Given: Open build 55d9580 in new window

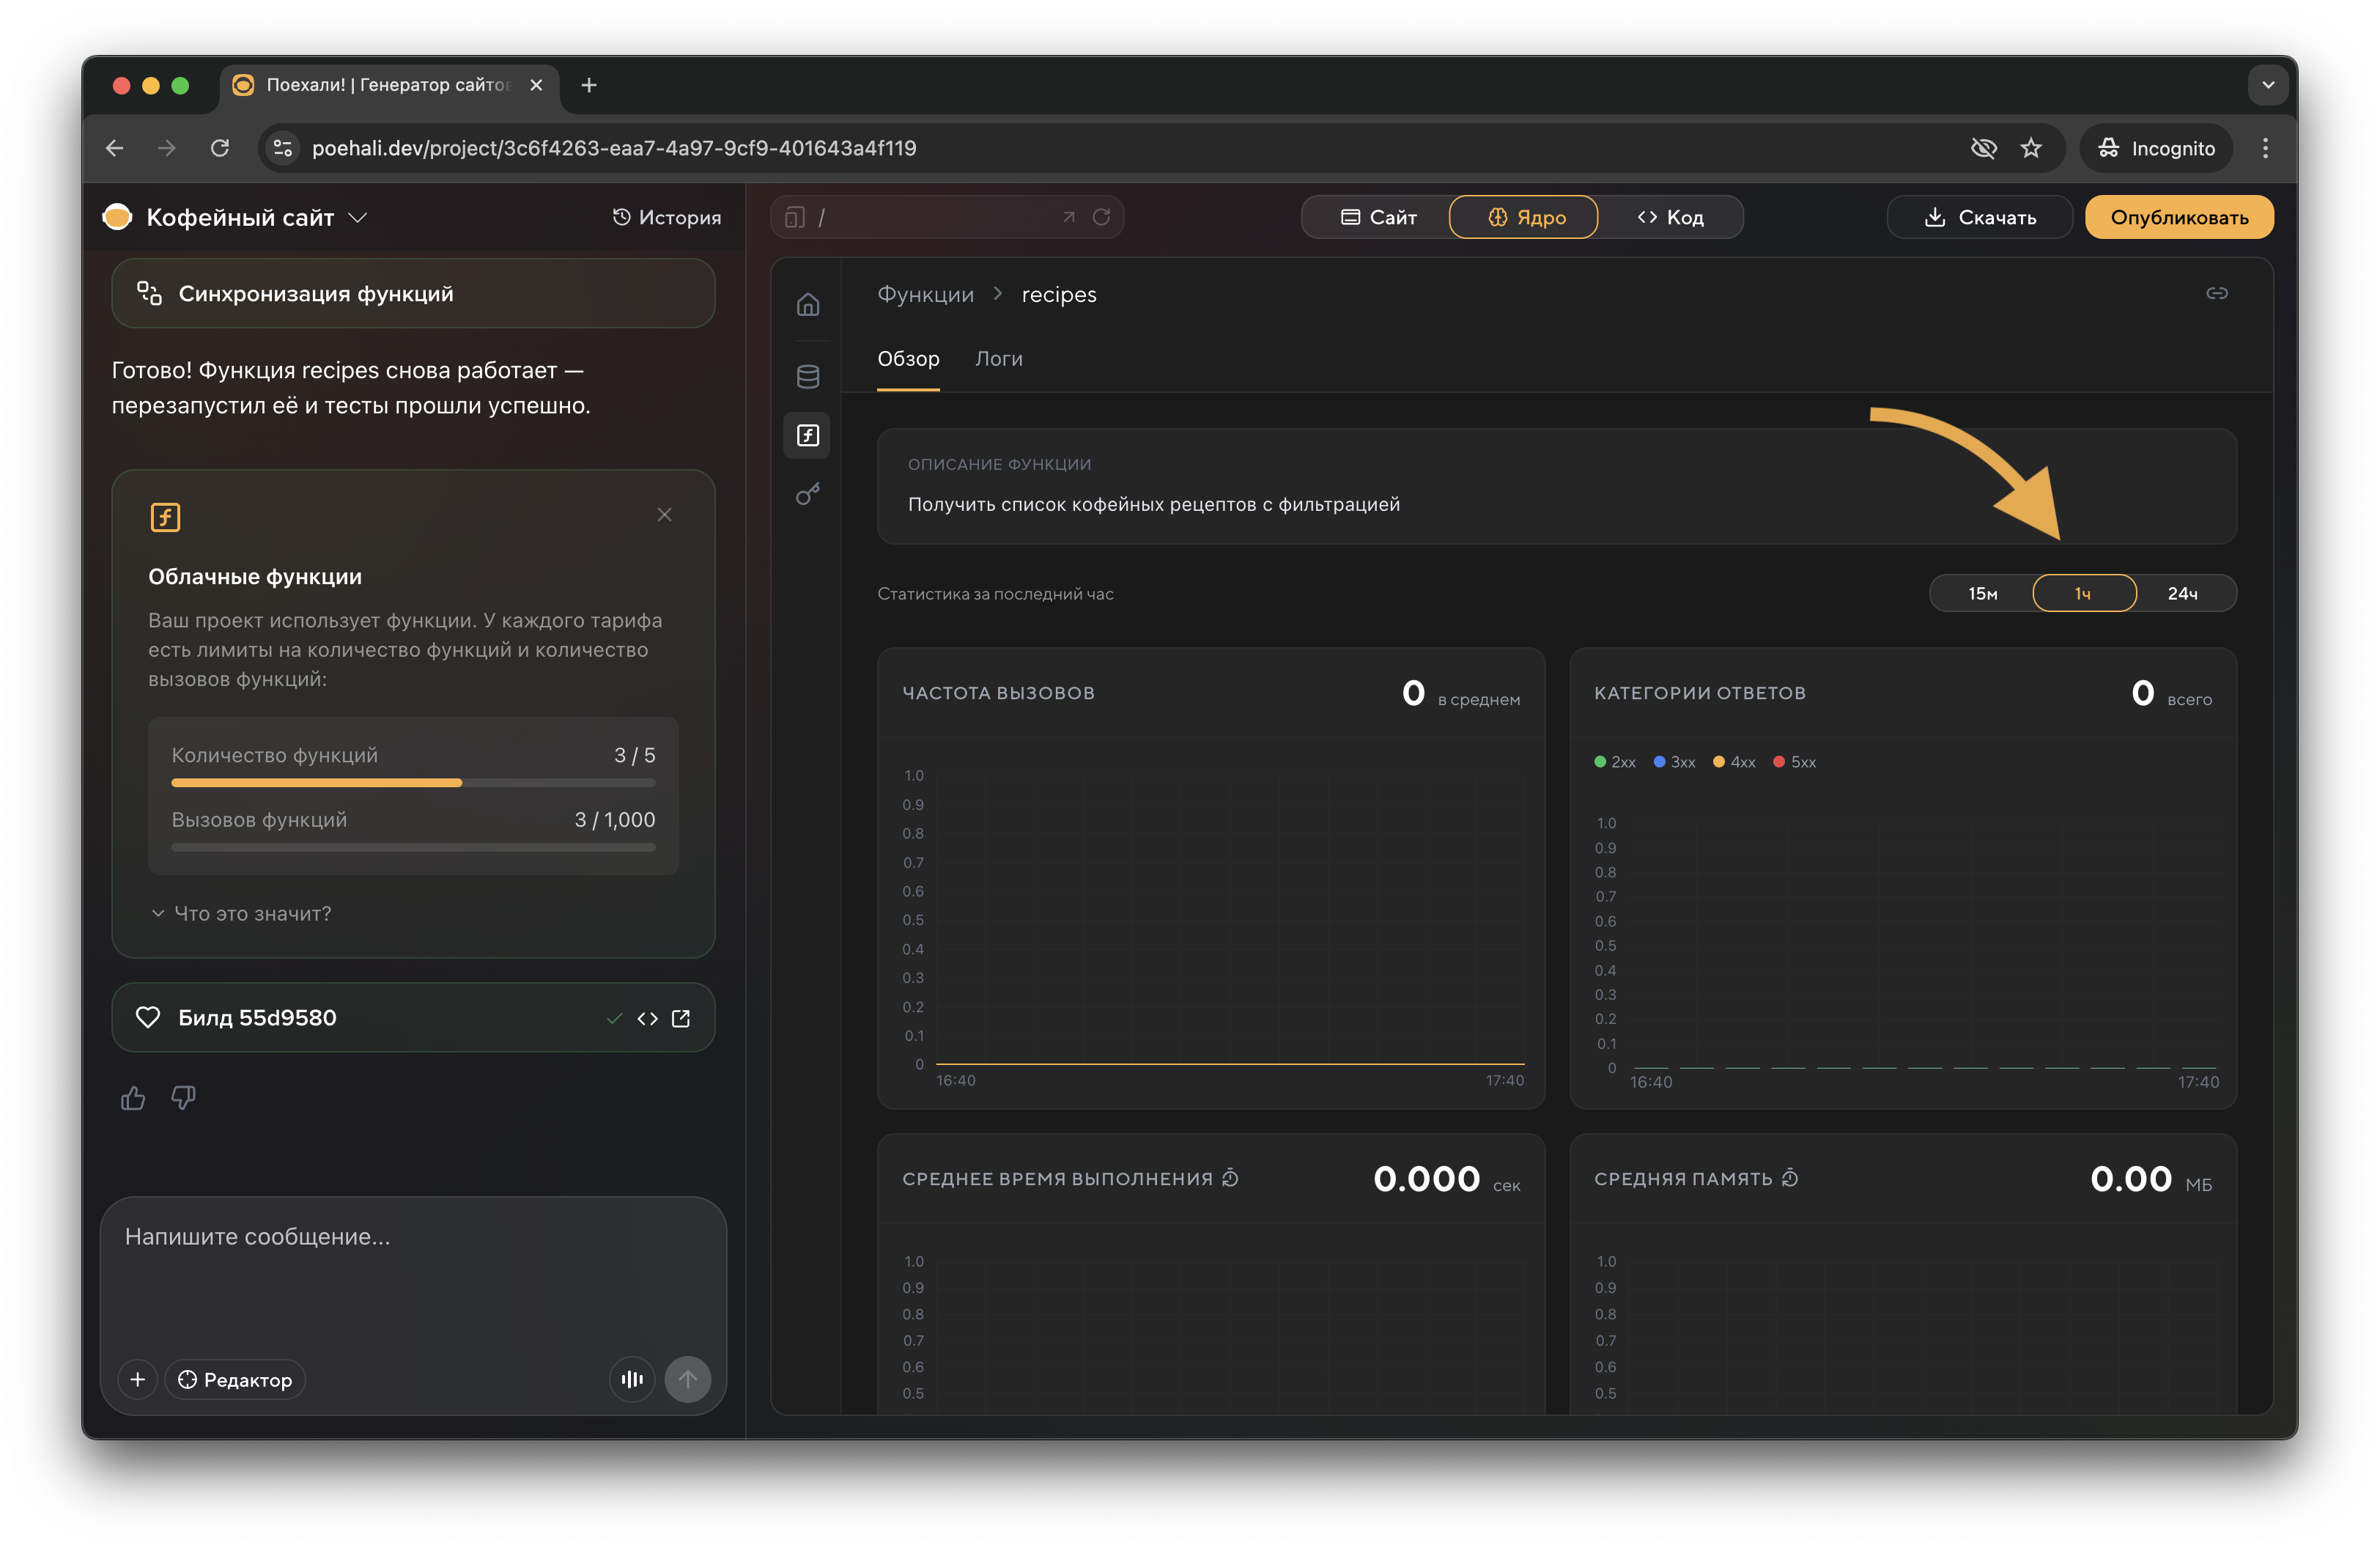Looking at the screenshot, I should 681,1018.
